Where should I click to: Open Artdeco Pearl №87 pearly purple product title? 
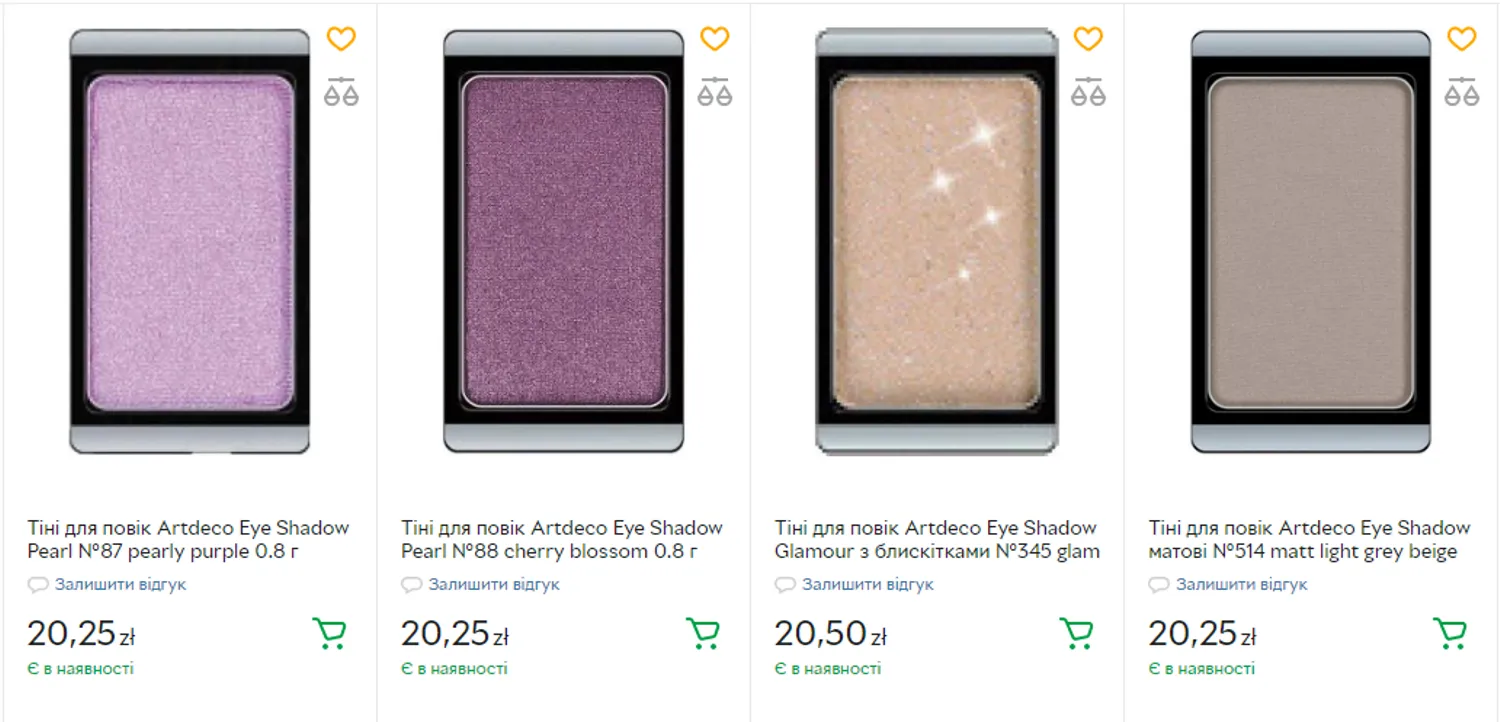(x=188, y=539)
